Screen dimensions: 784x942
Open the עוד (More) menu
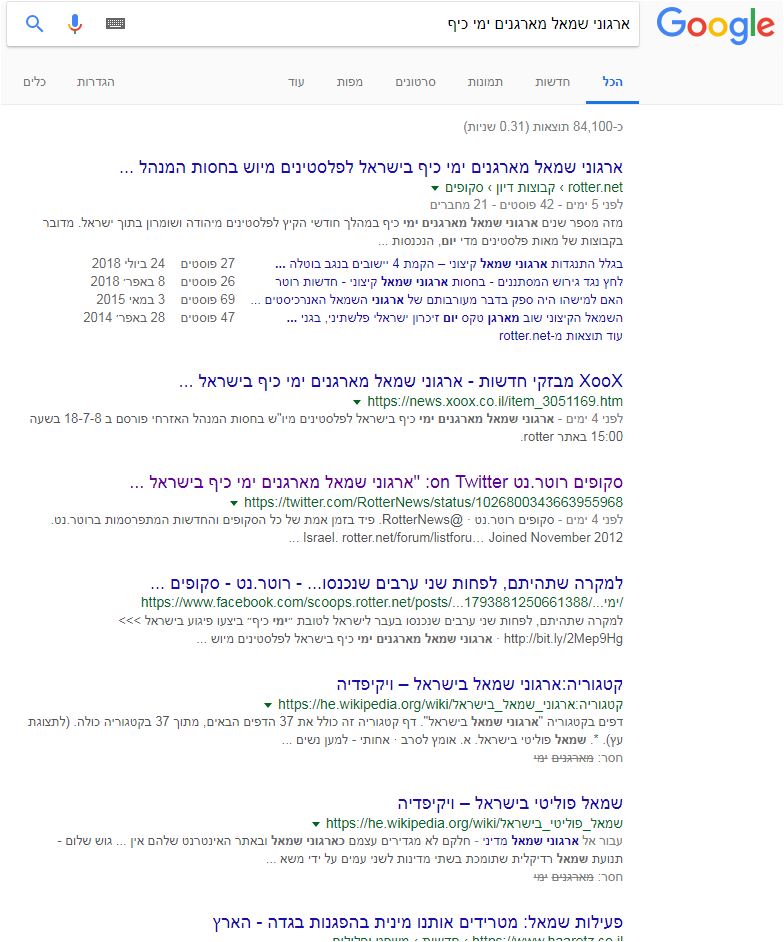pyautogui.click(x=296, y=82)
